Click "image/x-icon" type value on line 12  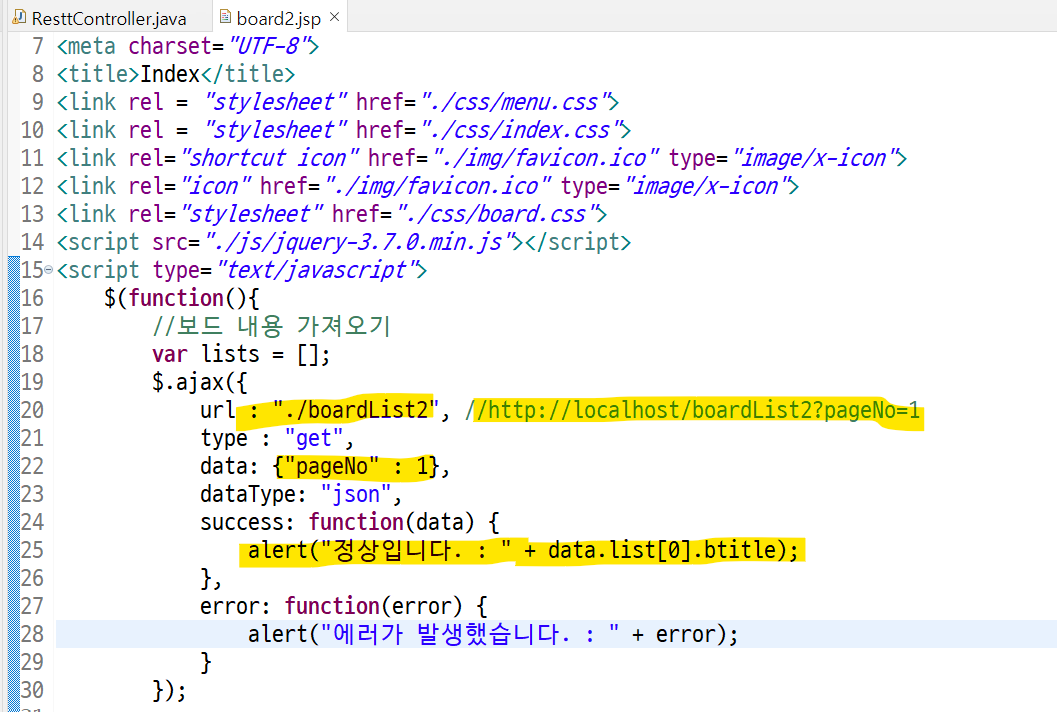pyautogui.click(x=706, y=185)
